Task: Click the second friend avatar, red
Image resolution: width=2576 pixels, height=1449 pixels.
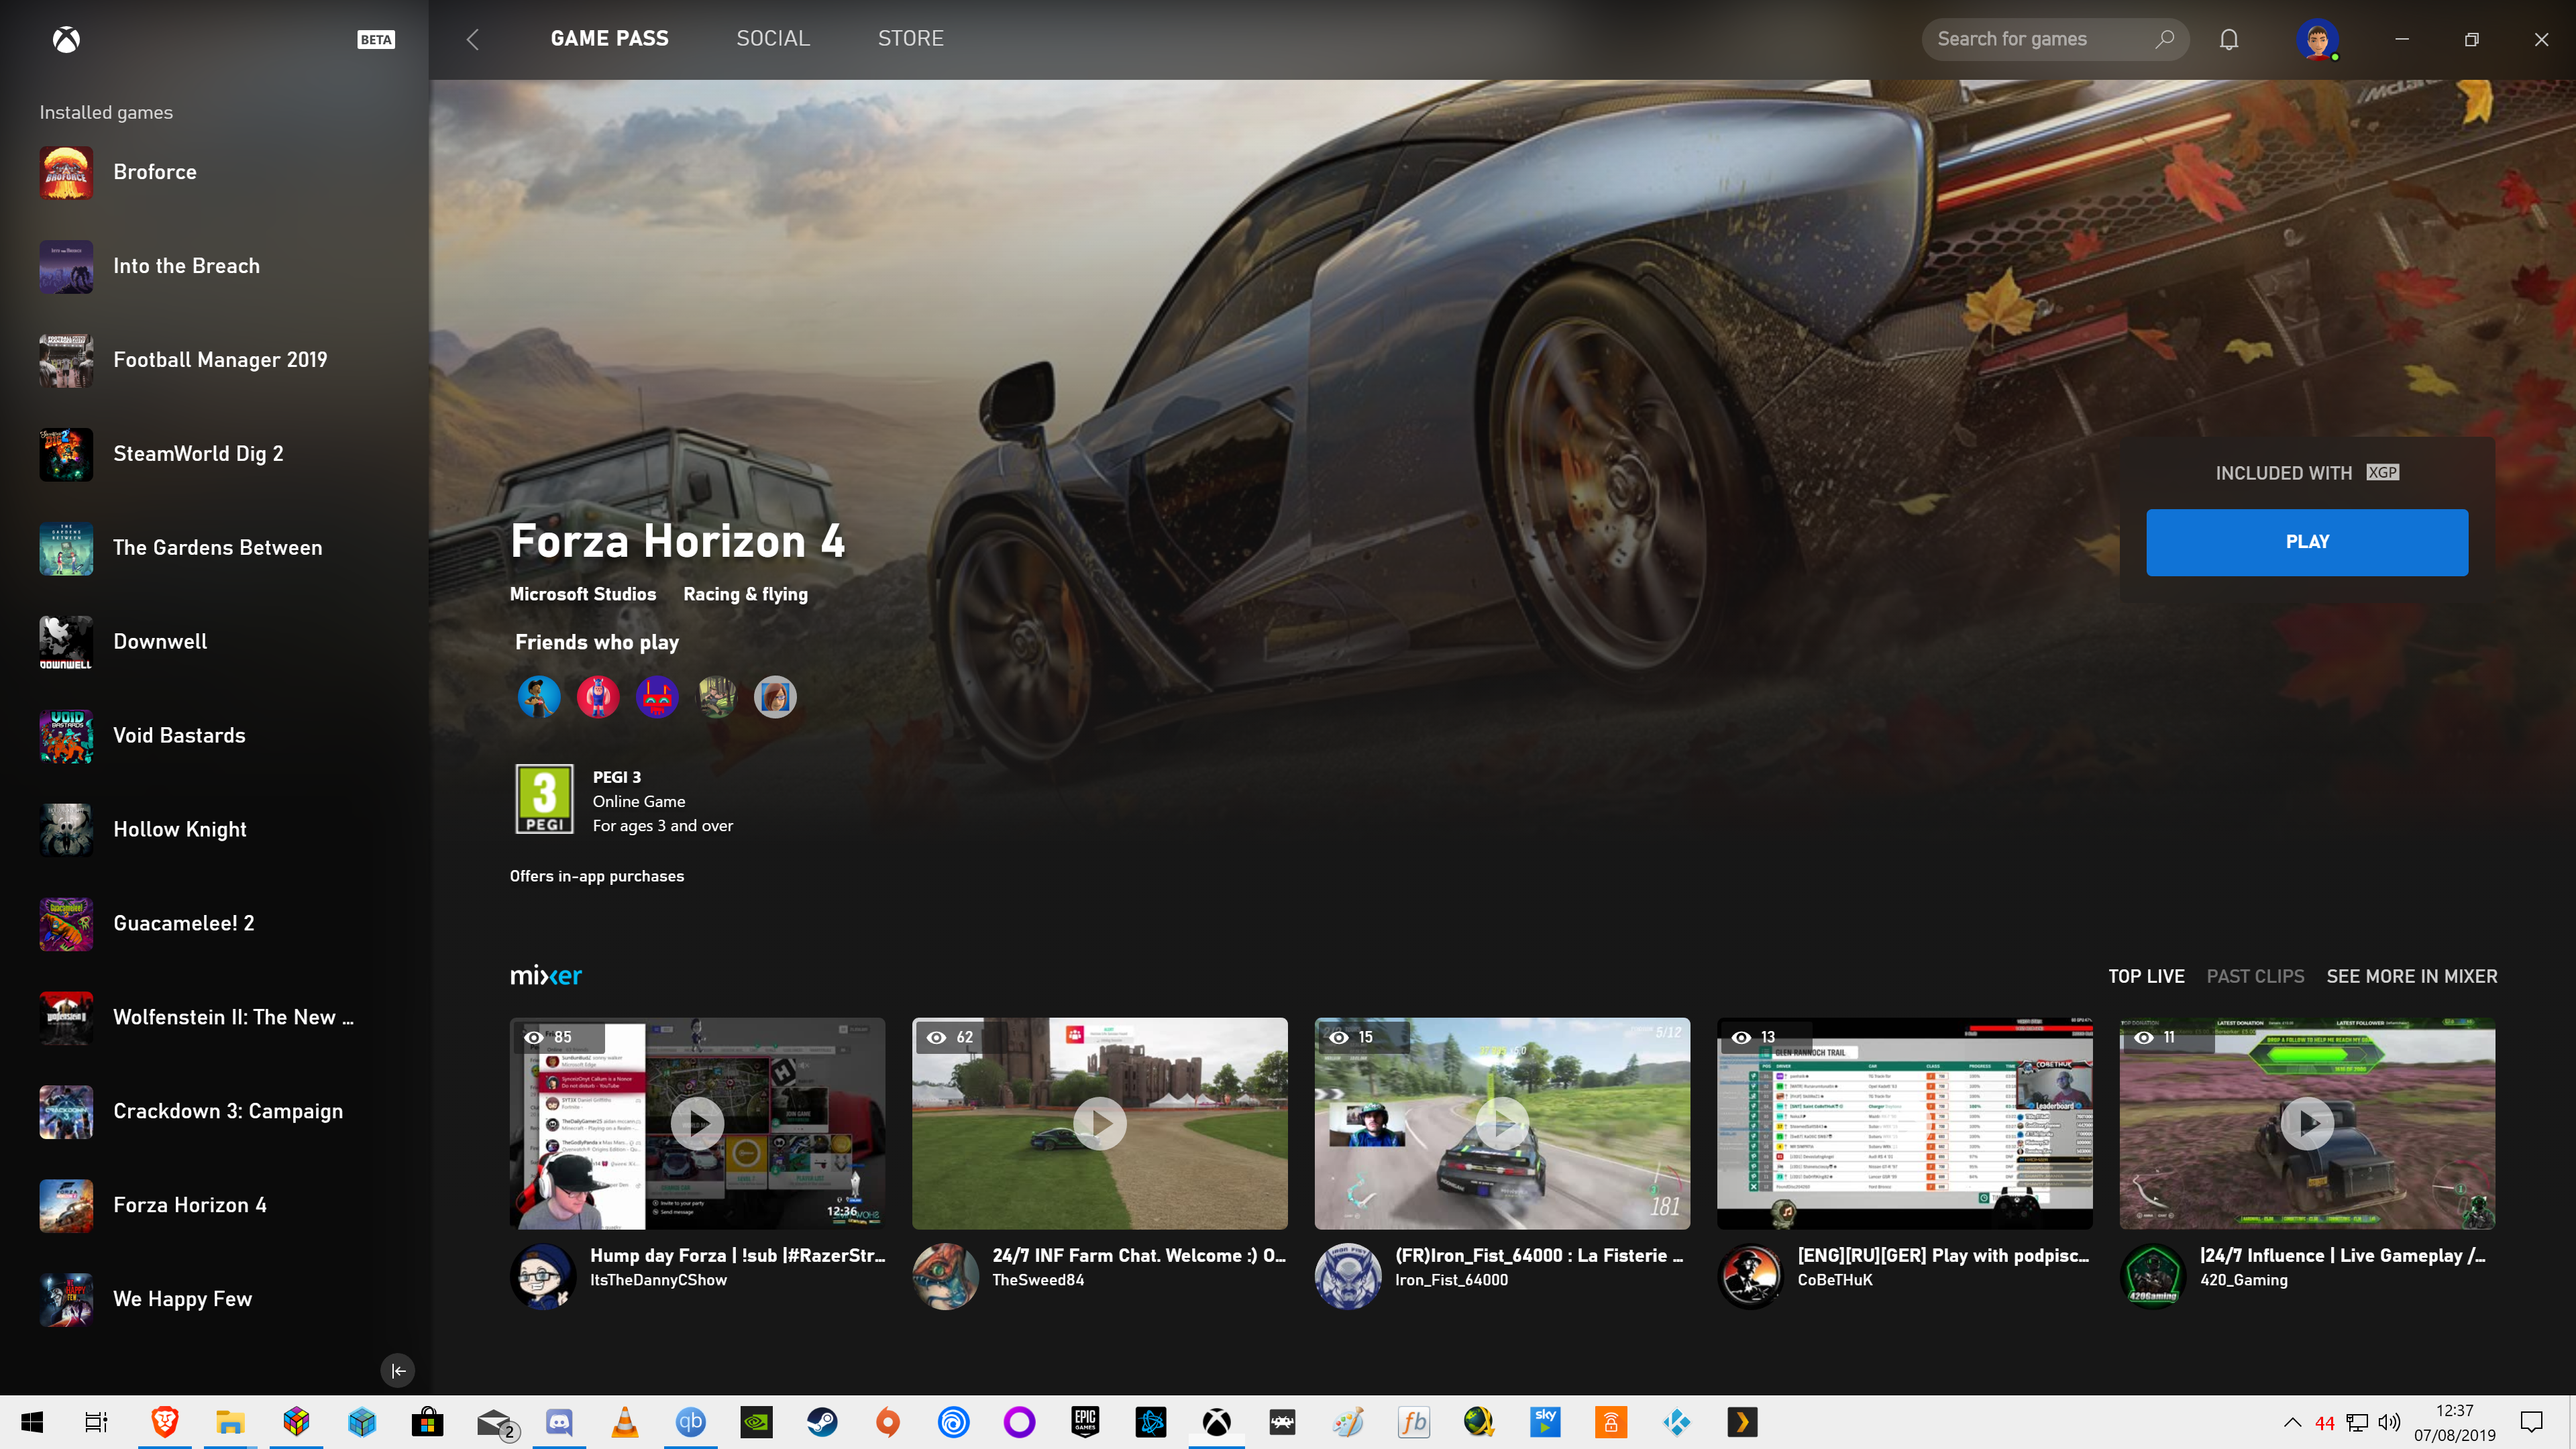Action: tap(597, 697)
